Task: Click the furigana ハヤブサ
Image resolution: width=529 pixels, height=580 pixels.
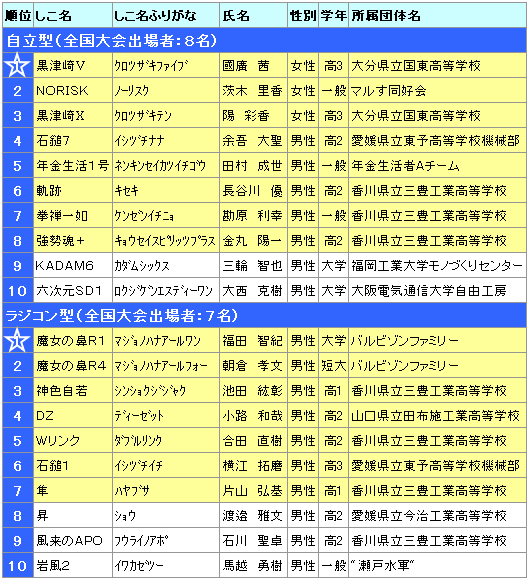Action: (x=132, y=490)
